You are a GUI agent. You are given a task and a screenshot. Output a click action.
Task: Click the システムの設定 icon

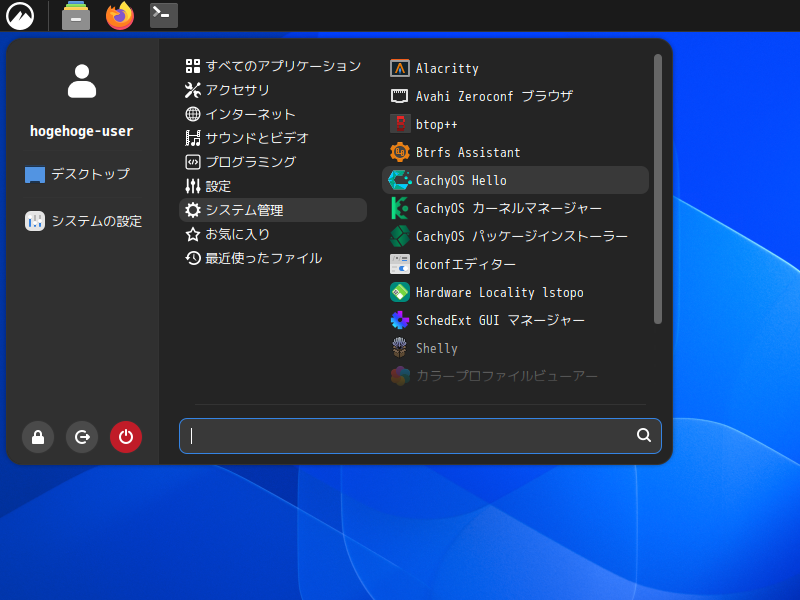pyautogui.click(x=35, y=221)
